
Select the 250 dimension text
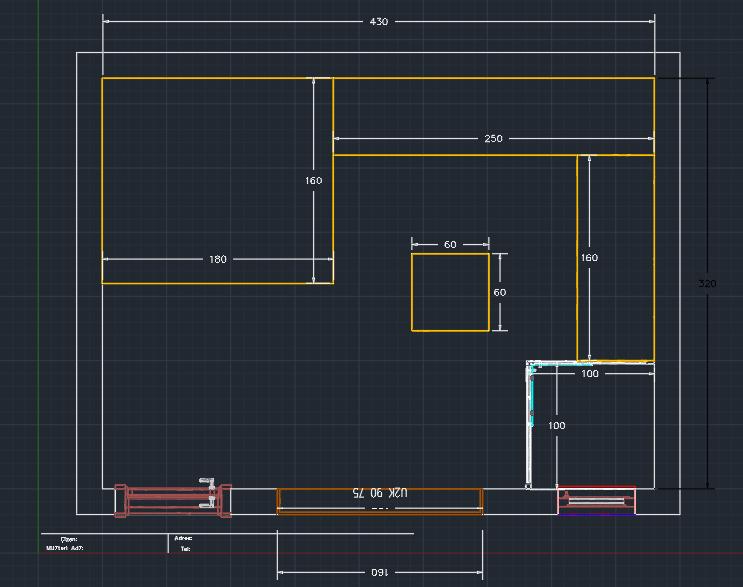[493, 139]
